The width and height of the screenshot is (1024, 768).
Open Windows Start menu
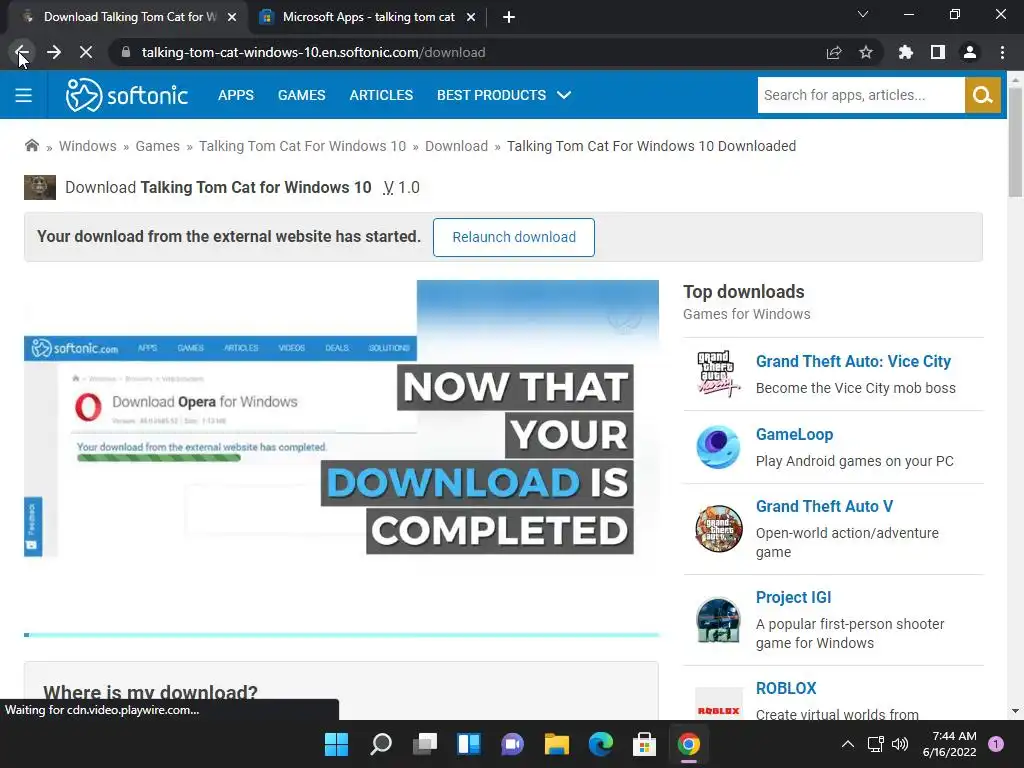[337, 744]
